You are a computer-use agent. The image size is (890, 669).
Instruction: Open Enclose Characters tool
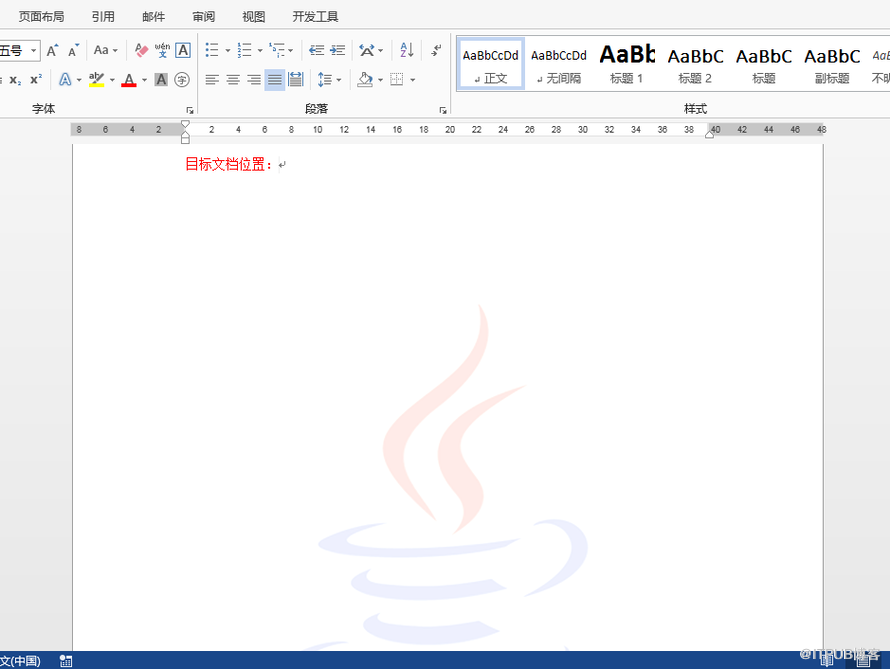point(182,80)
